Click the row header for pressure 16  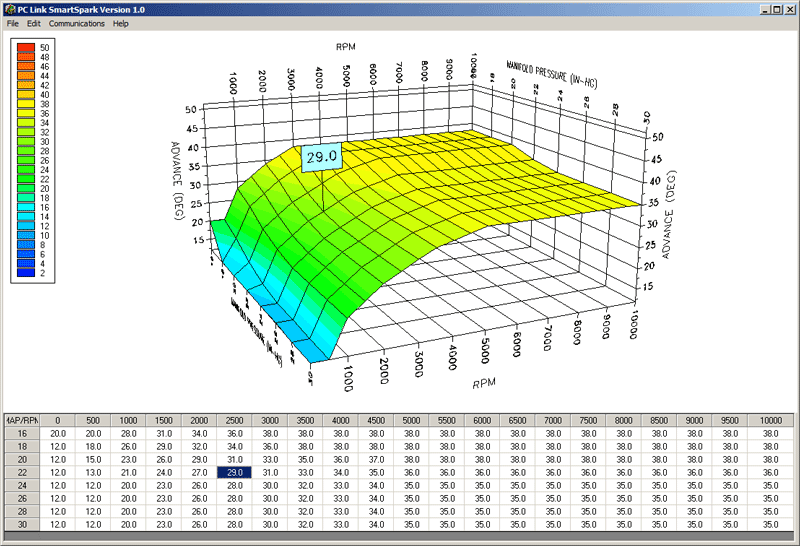21,433
